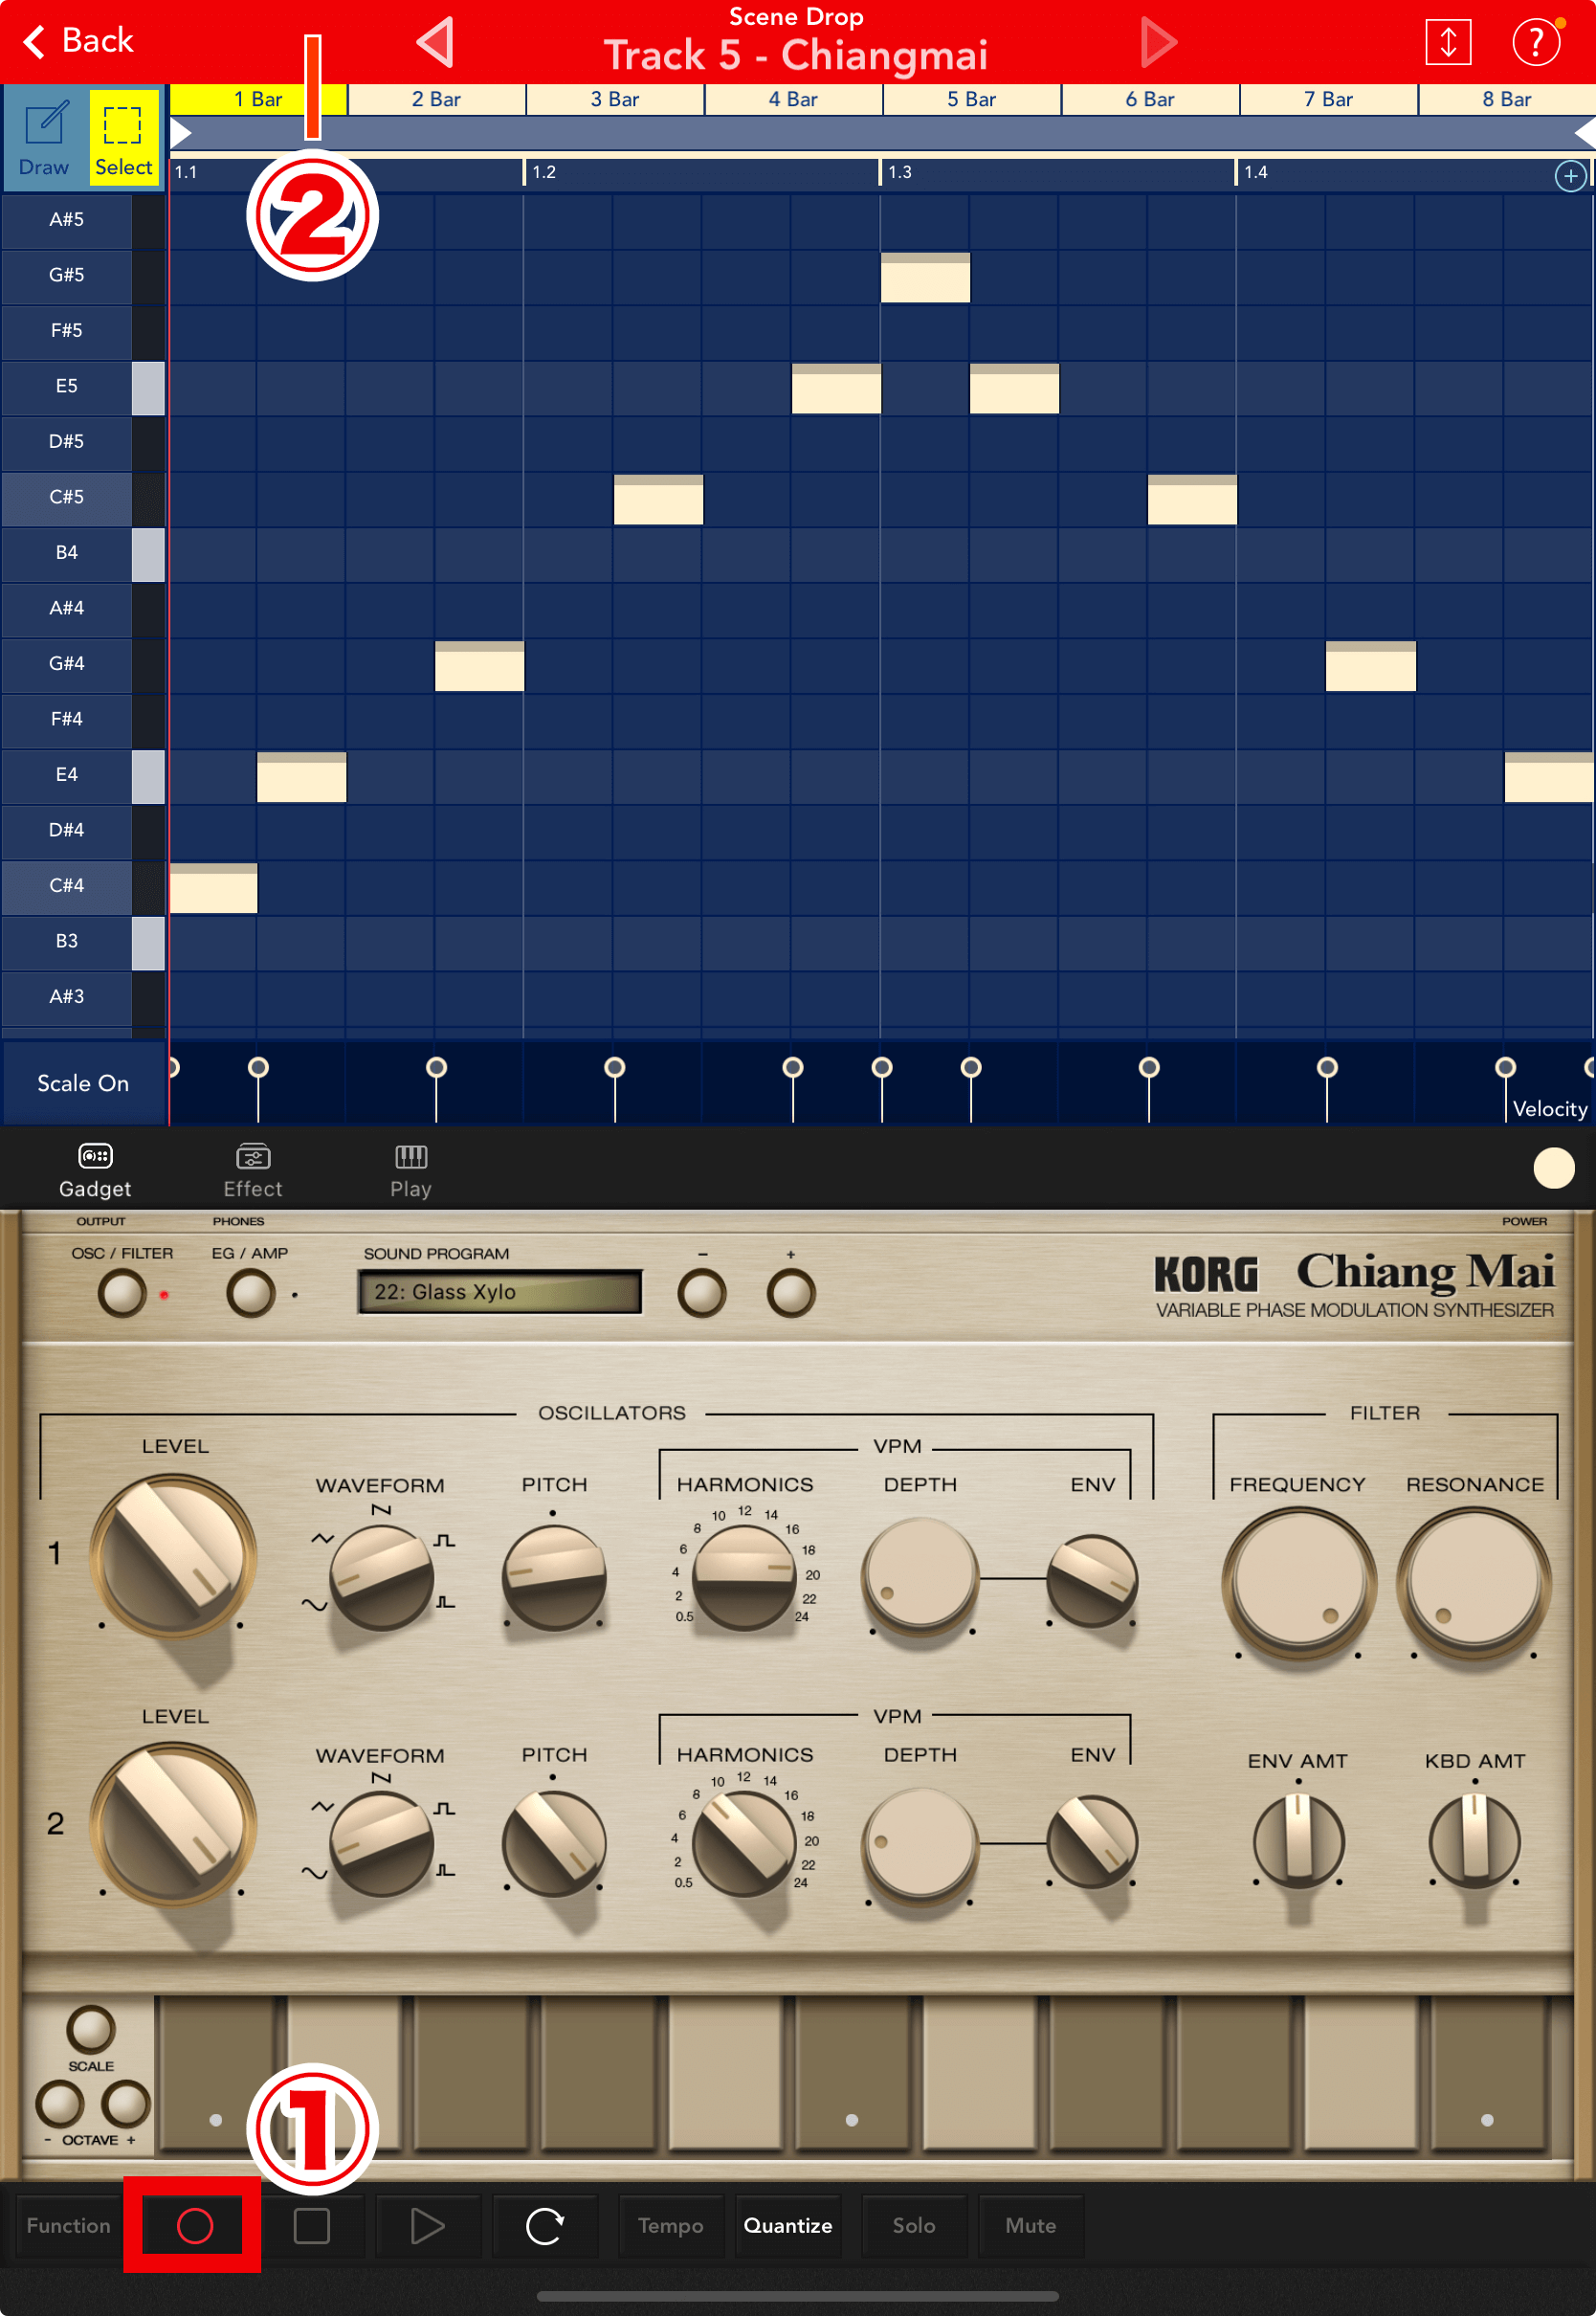This screenshot has height=2316, width=1596.
Task: Select the 1 Bar tab
Action: [258, 99]
